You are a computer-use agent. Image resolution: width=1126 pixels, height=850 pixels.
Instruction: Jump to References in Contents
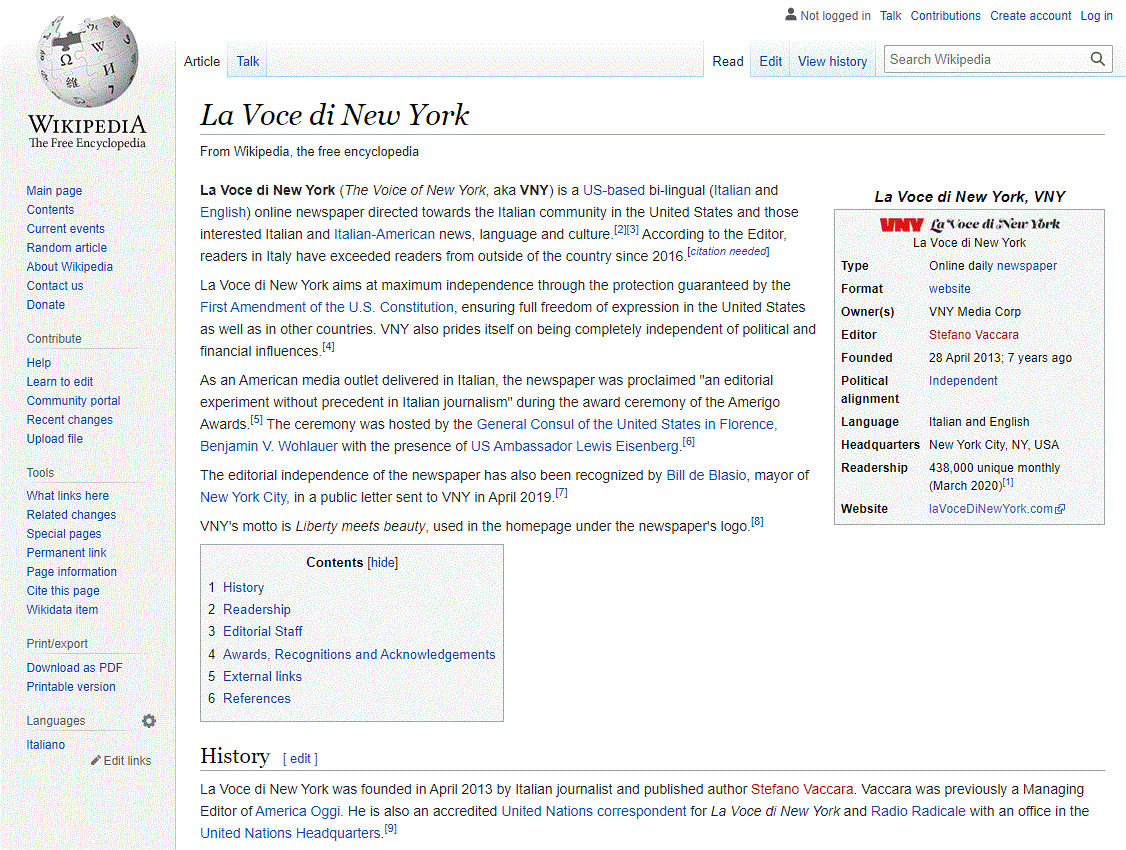tap(256, 699)
